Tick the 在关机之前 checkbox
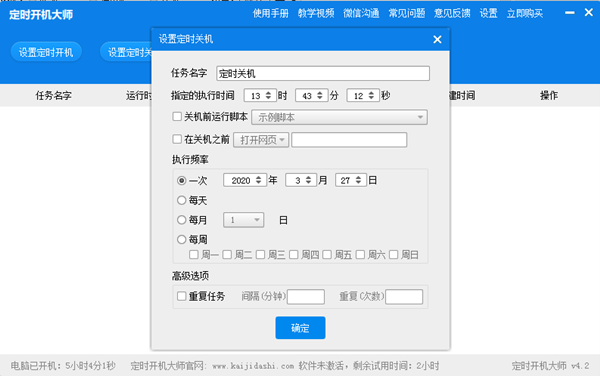600x377 pixels. (177, 139)
